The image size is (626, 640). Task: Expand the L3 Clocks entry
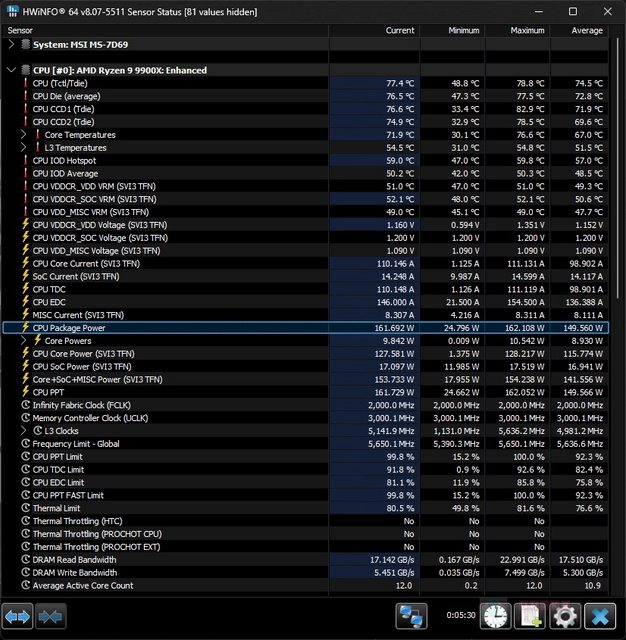click(x=24, y=431)
